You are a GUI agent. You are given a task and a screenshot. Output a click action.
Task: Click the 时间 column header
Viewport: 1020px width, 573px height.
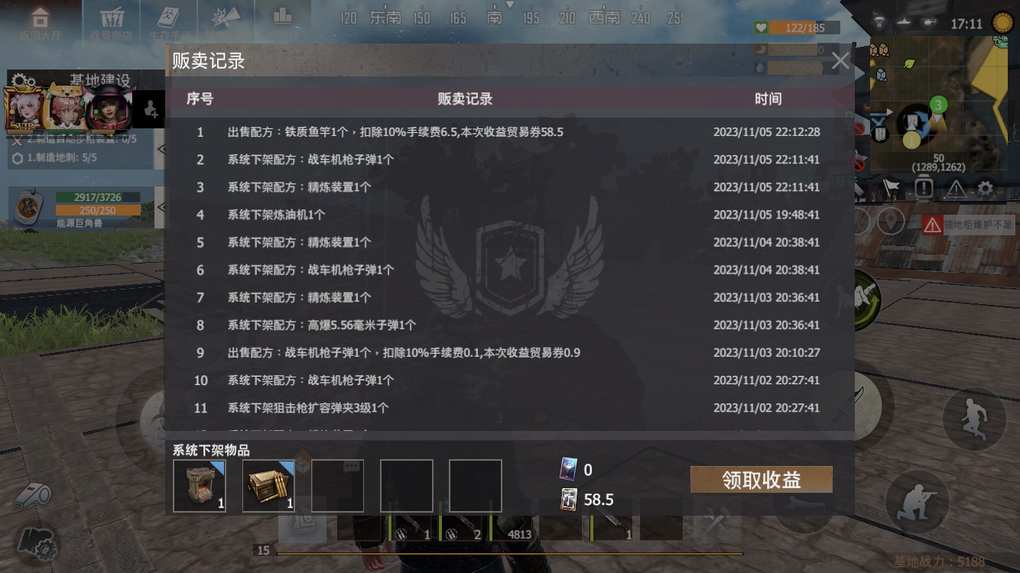(768, 99)
